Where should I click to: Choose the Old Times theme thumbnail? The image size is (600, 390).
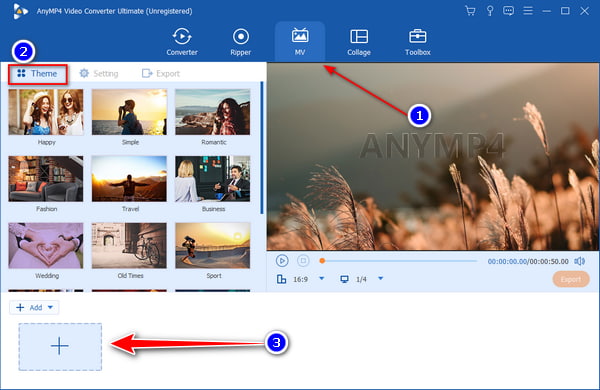click(129, 245)
